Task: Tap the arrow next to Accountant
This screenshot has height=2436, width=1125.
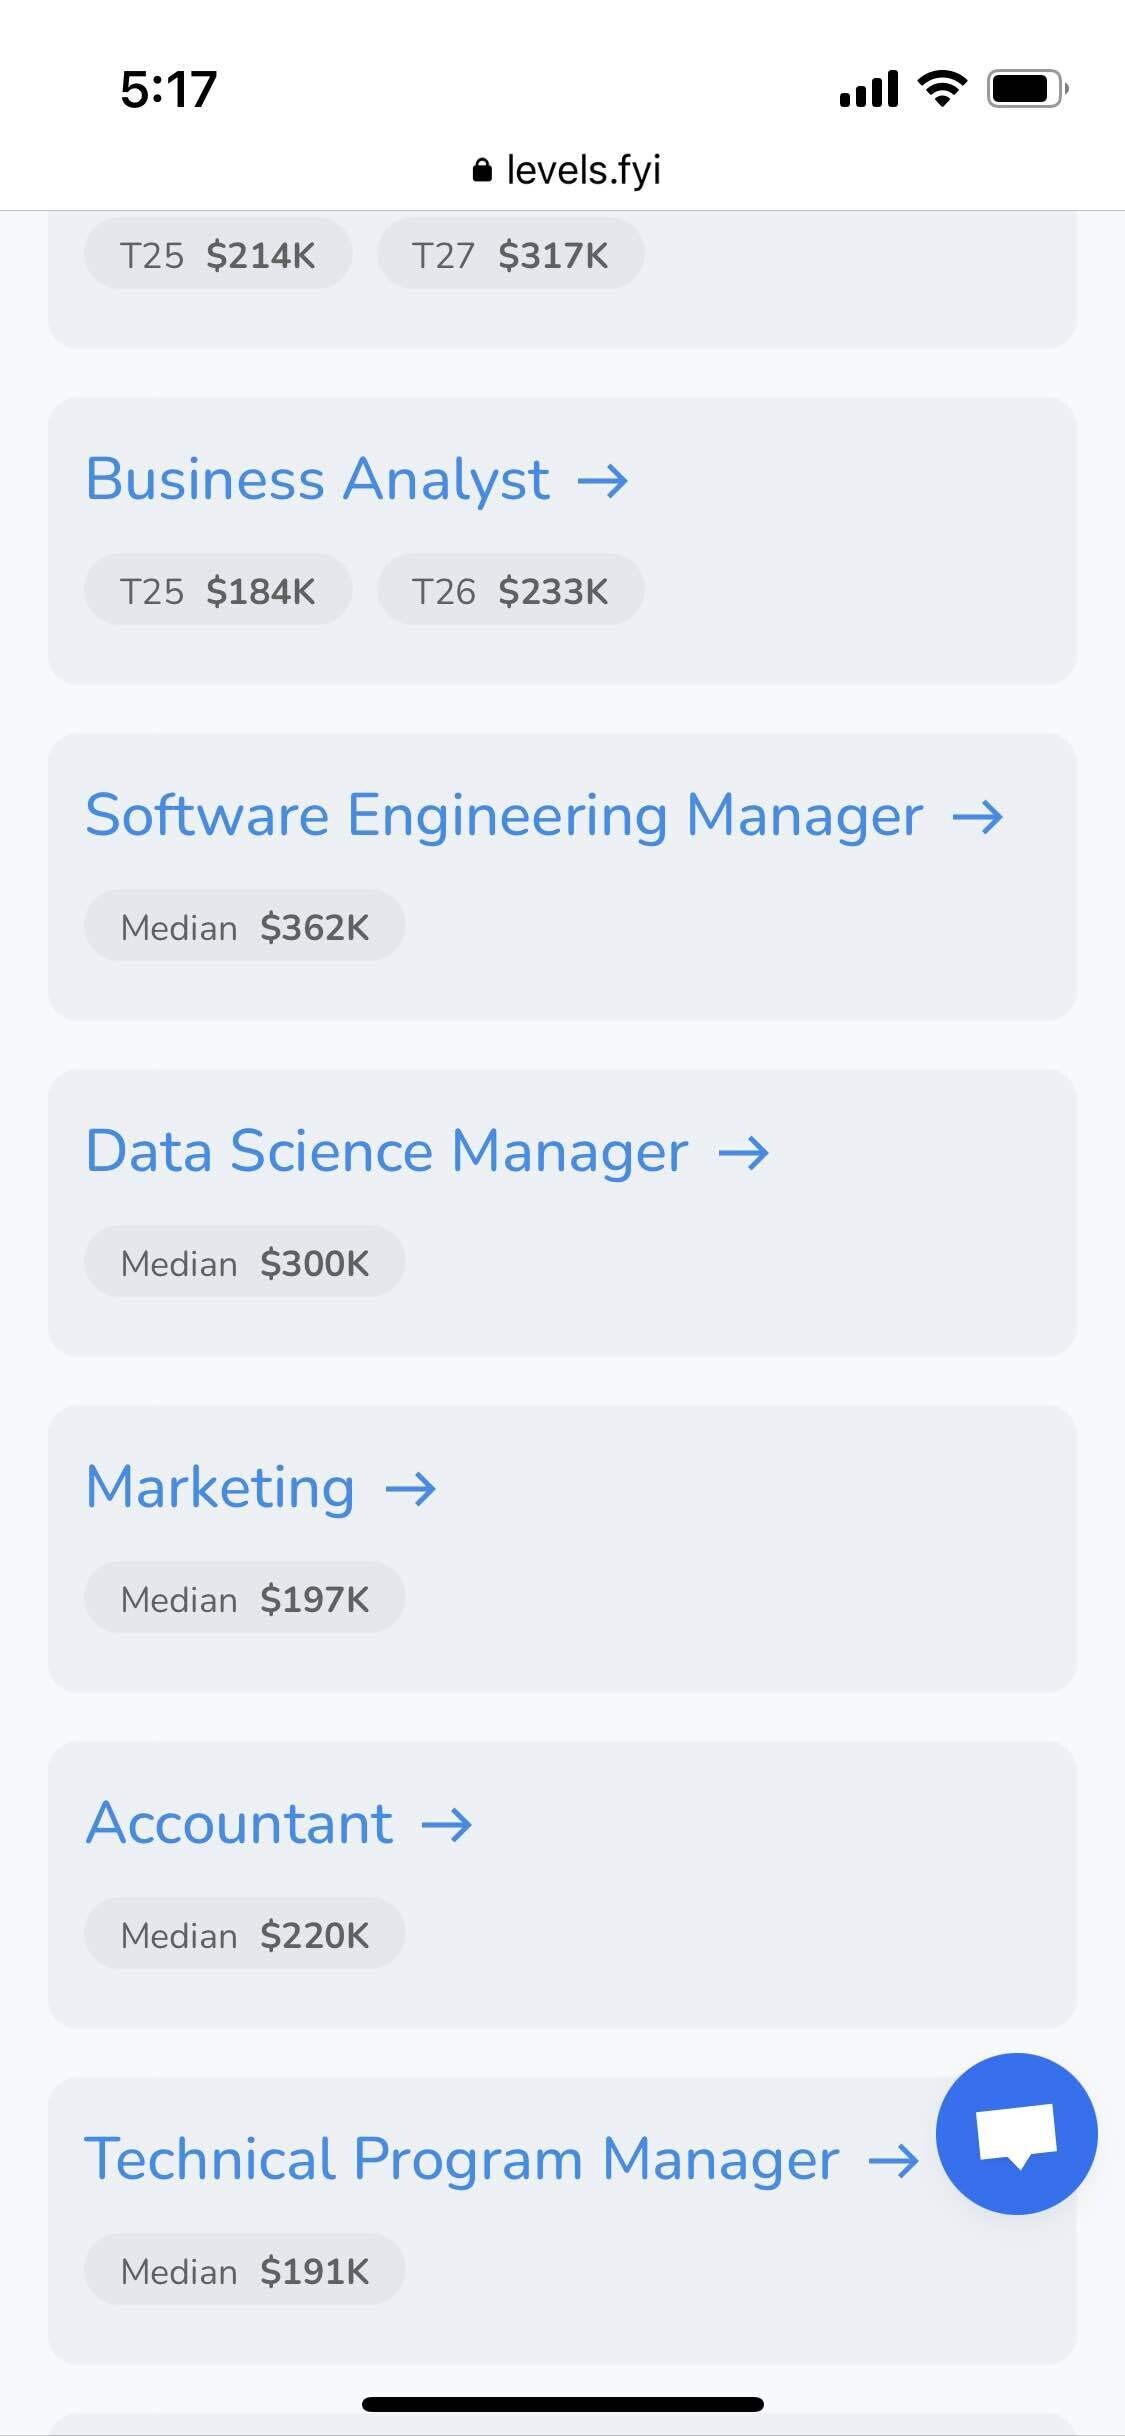Action: [447, 1826]
